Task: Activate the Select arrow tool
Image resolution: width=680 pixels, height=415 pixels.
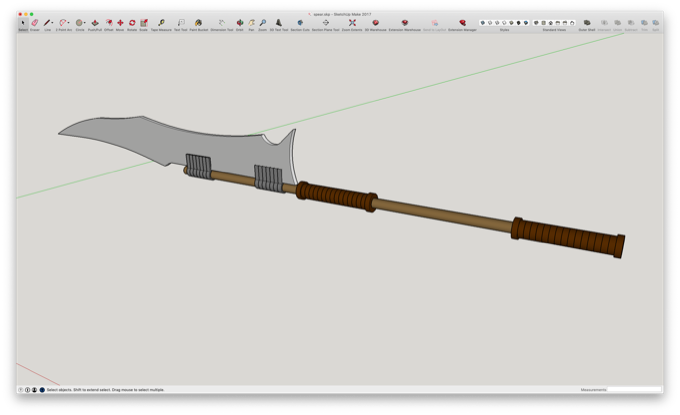Action: click(x=23, y=23)
